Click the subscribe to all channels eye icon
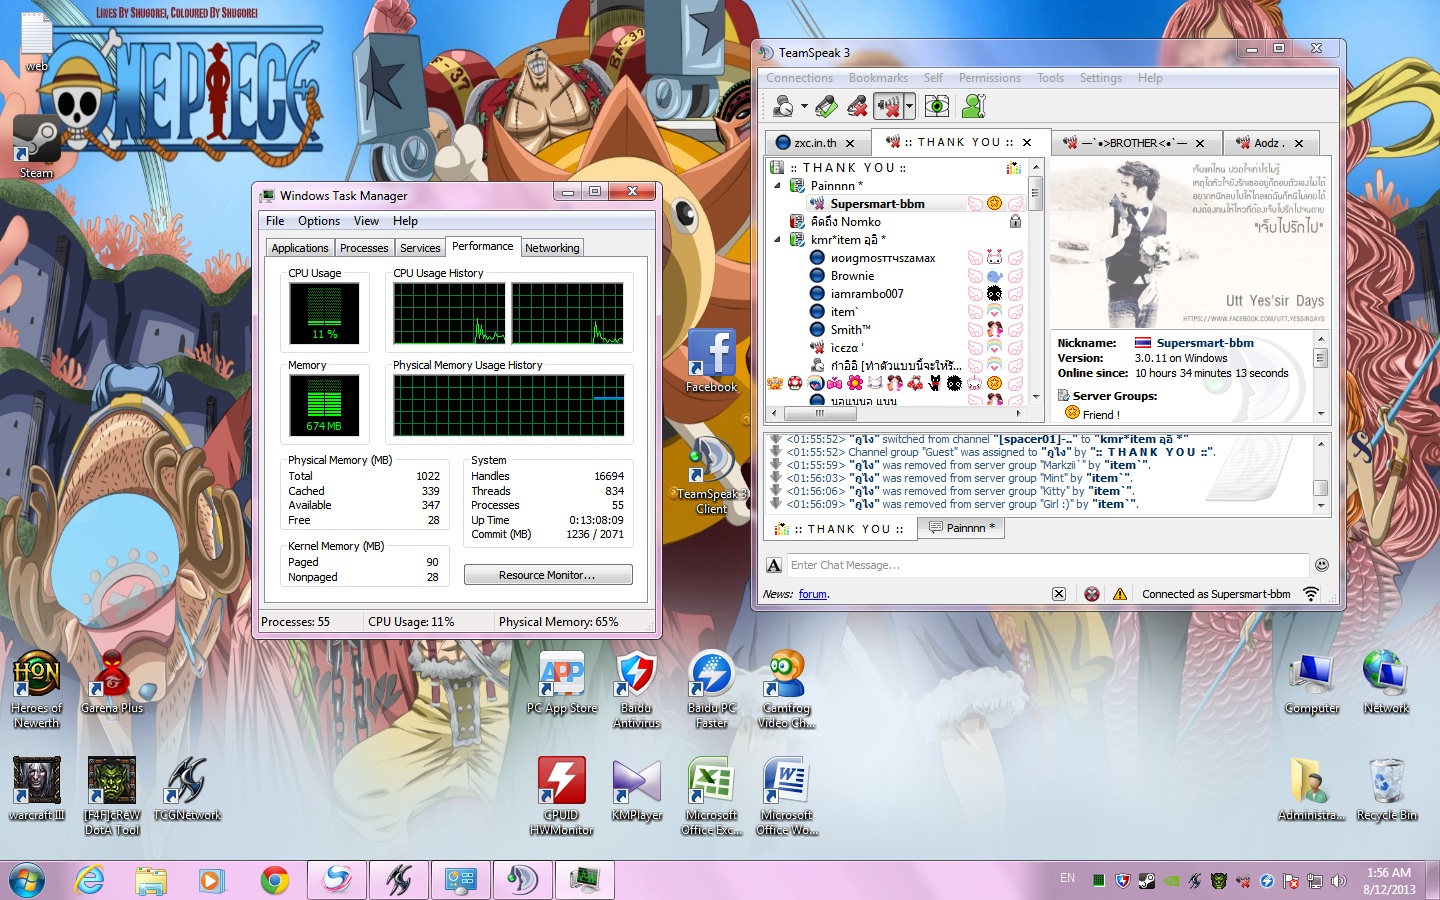The image size is (1440, 900). (936, 105)
